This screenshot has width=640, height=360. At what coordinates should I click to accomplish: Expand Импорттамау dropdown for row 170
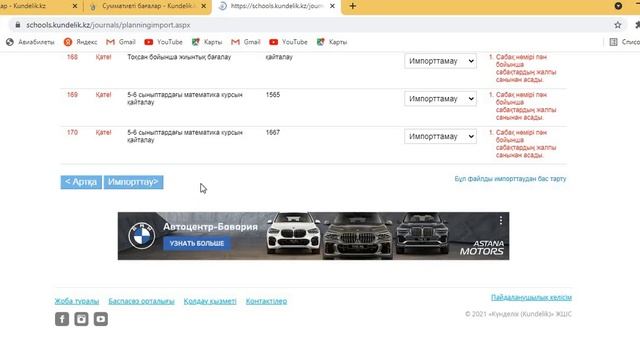coord(440,136)
